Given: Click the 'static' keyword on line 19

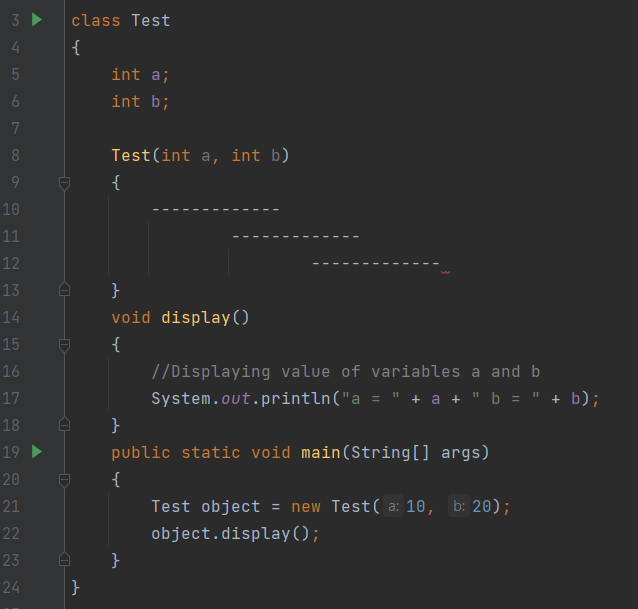Looking at the screenshot, I should 211,452.
